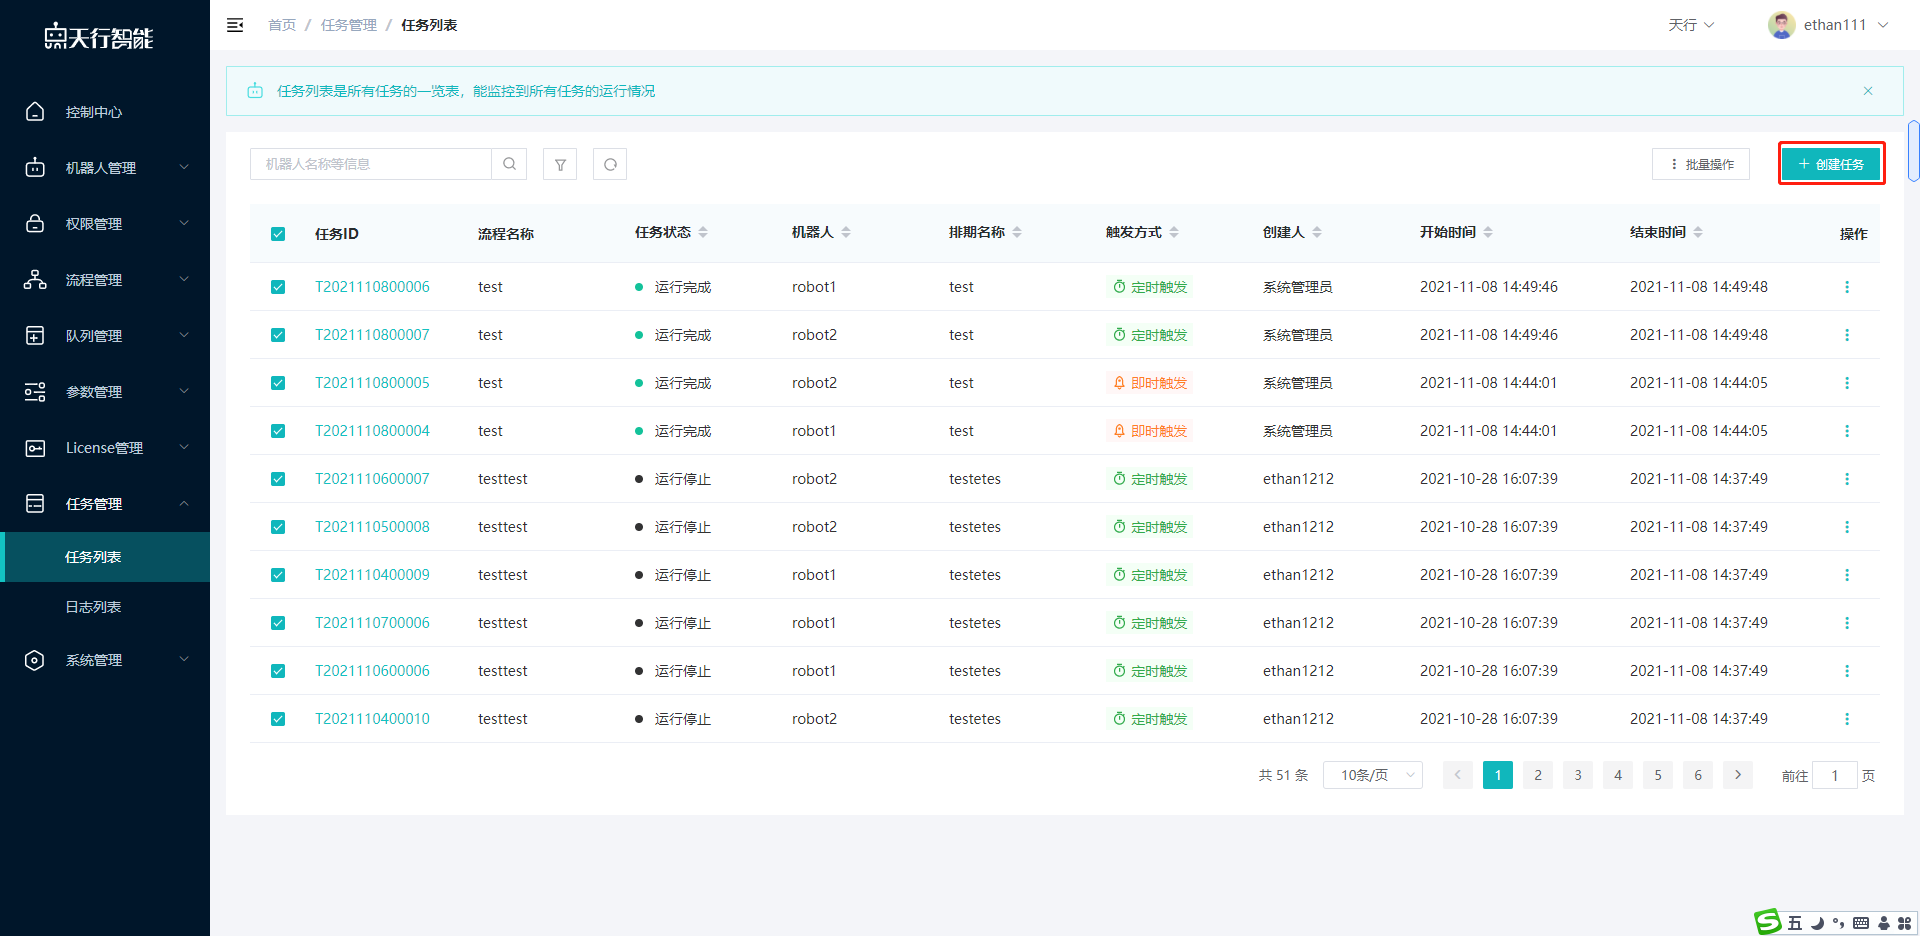
Task: Expand the 权限管理 sidebar menu
Action: click(x=105, y=224)
